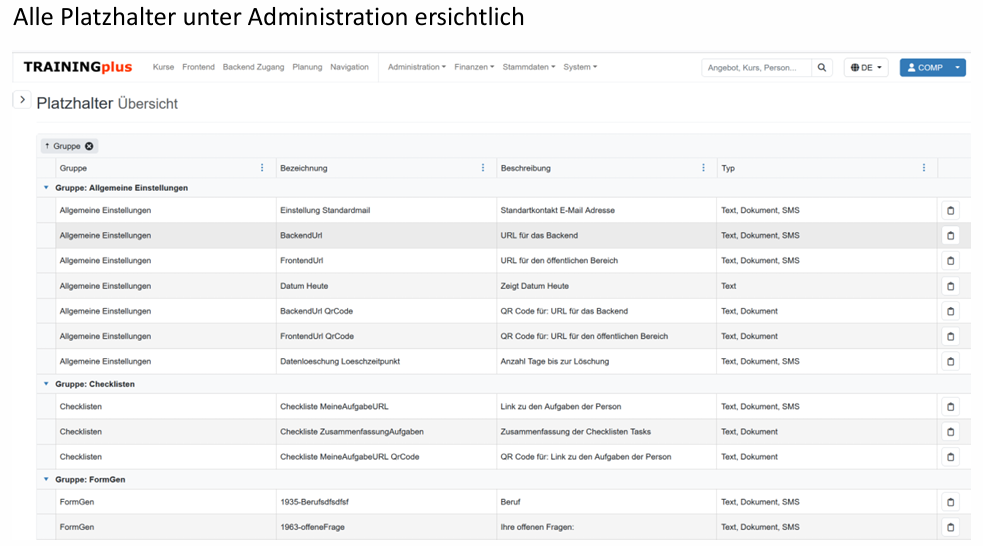Viewport: 983px width, 546px height.
Task: Click the COMP user button
Action: click(924, 68)
